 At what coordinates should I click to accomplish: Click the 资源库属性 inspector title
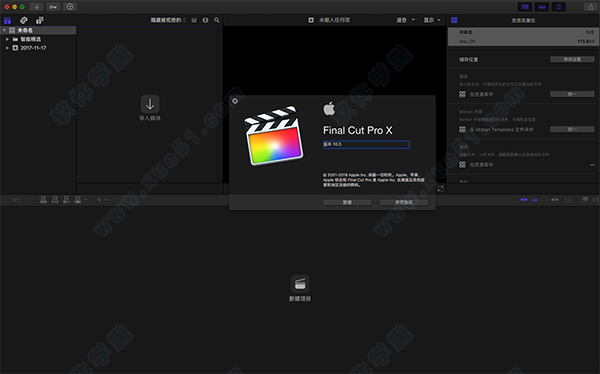(x=523, y=20)
